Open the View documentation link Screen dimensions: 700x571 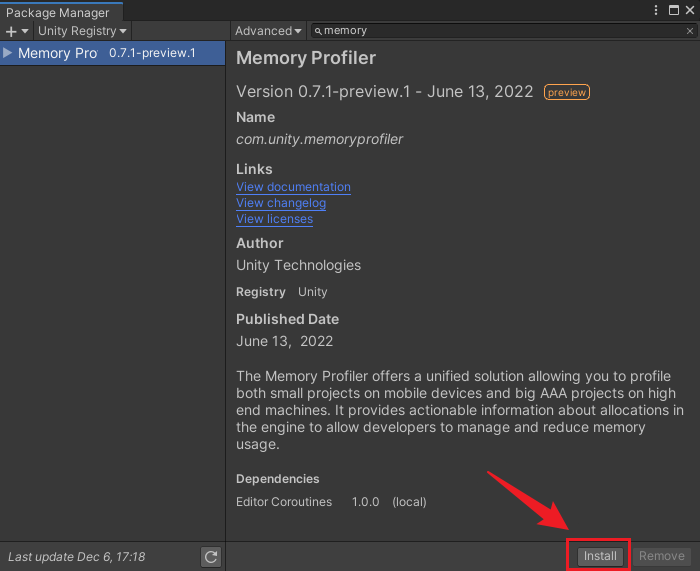coord(293,187)
